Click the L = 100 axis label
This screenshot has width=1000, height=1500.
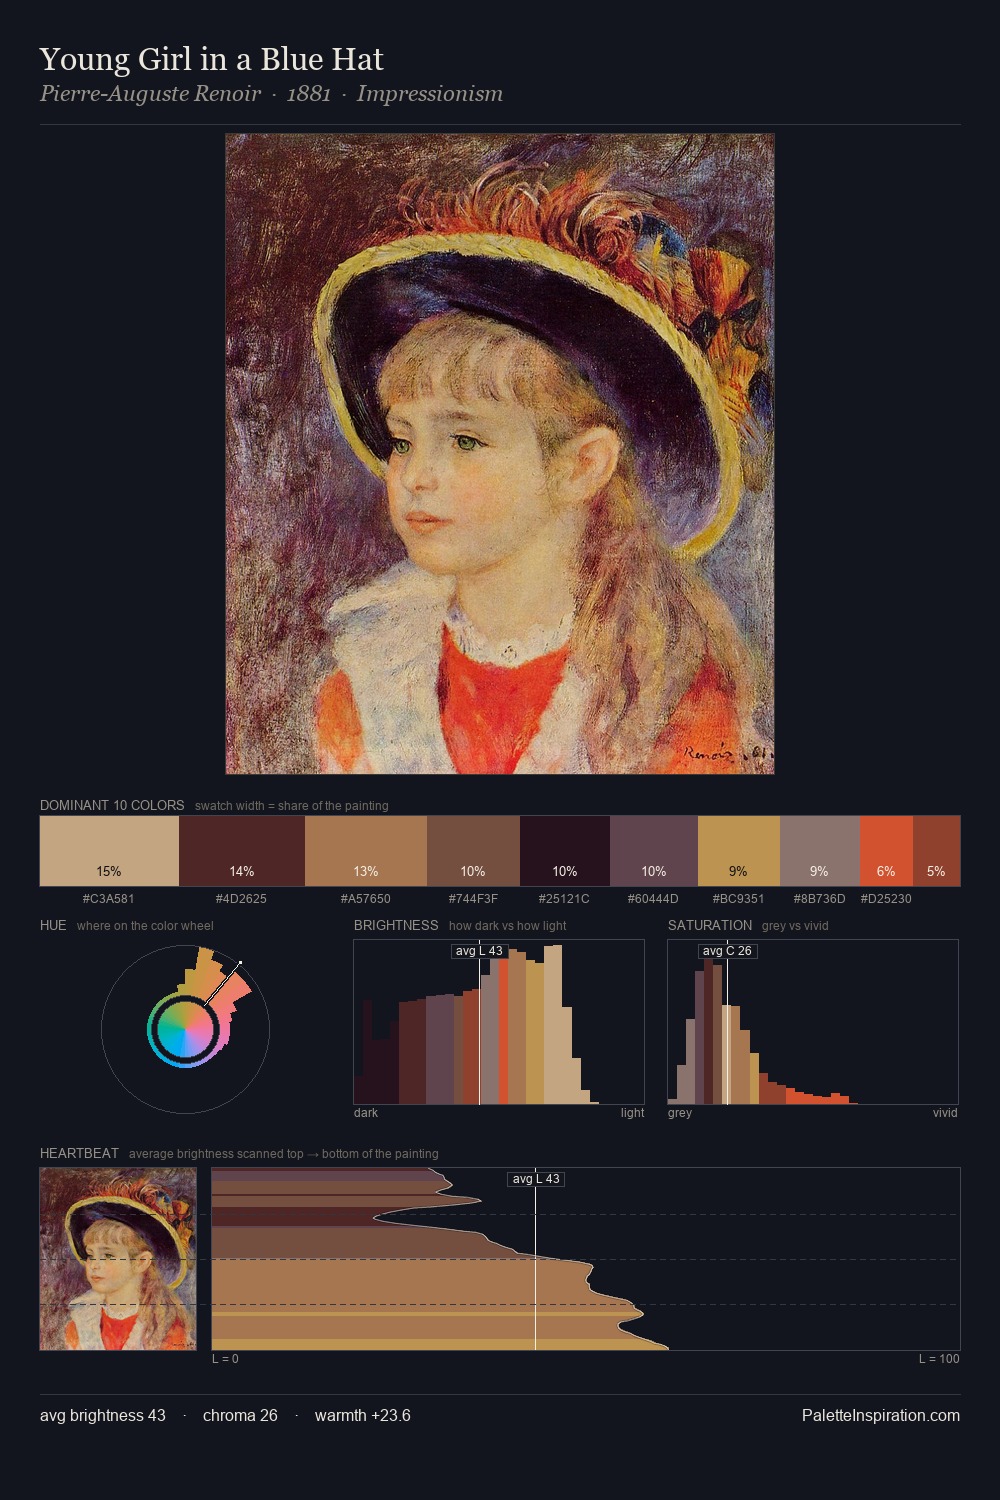click(939, 1359)
